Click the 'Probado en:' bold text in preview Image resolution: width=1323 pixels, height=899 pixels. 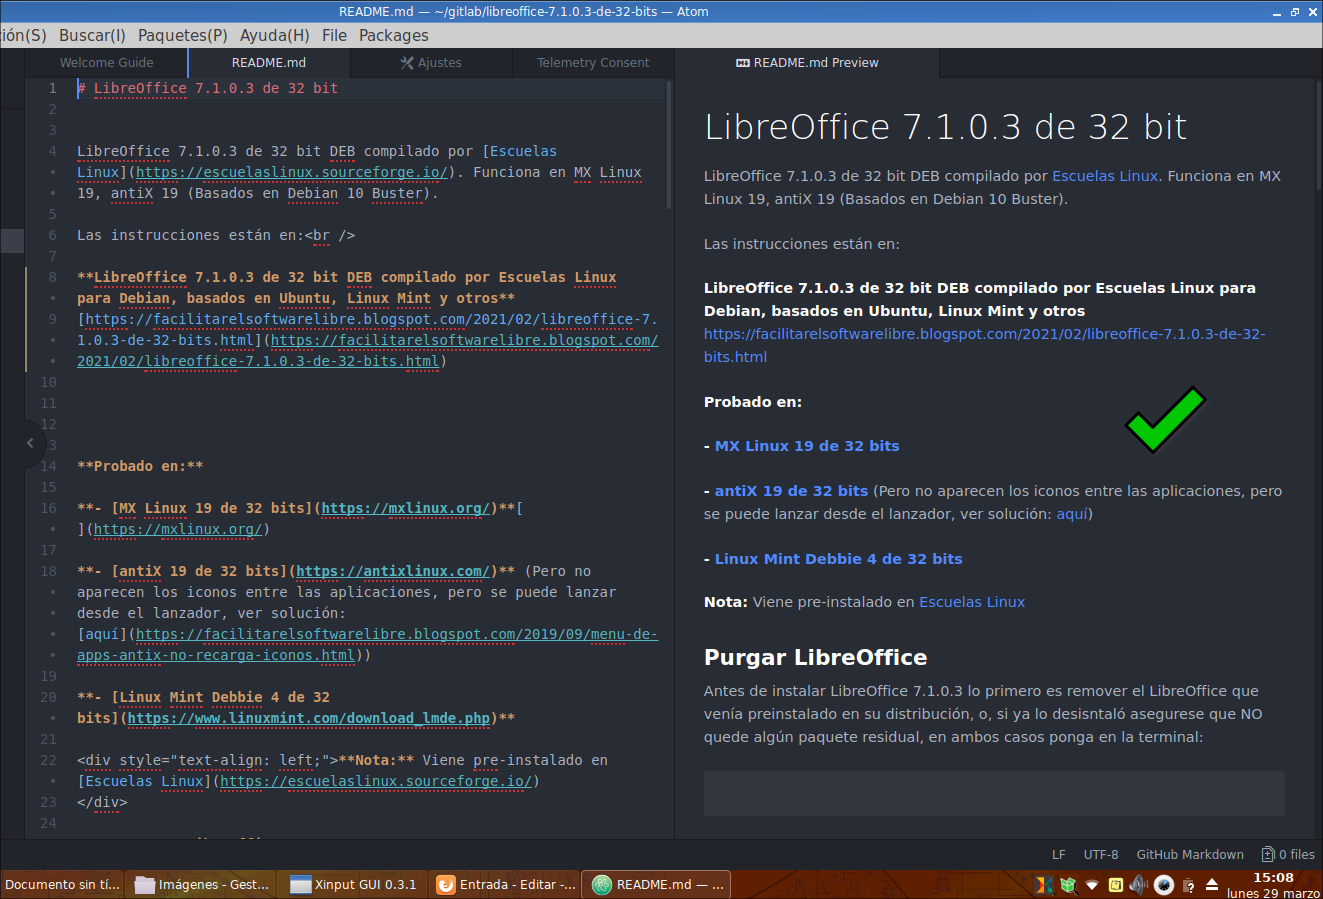click(x=753, y=402)
